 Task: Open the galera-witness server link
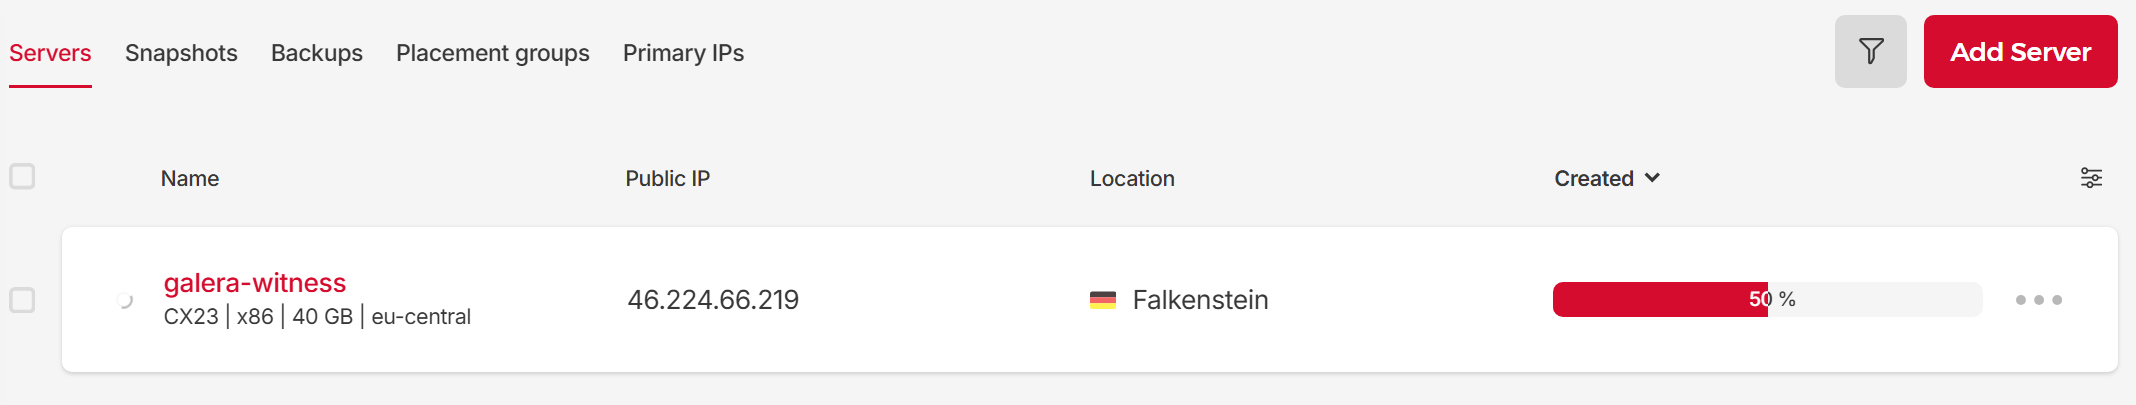pyautogui.click(x=255, y=283)
